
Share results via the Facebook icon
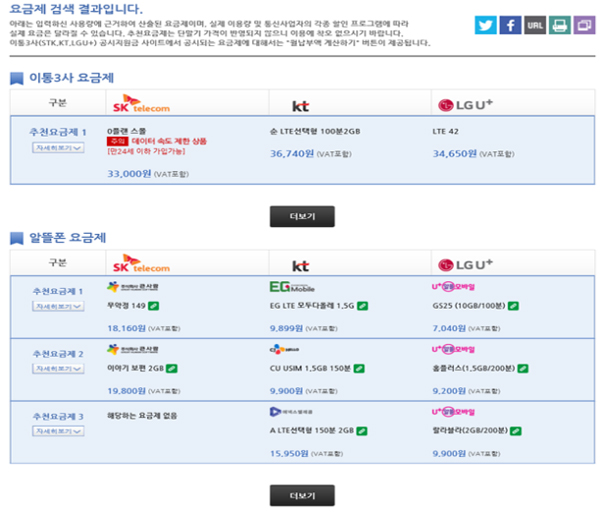pos(510,25)
